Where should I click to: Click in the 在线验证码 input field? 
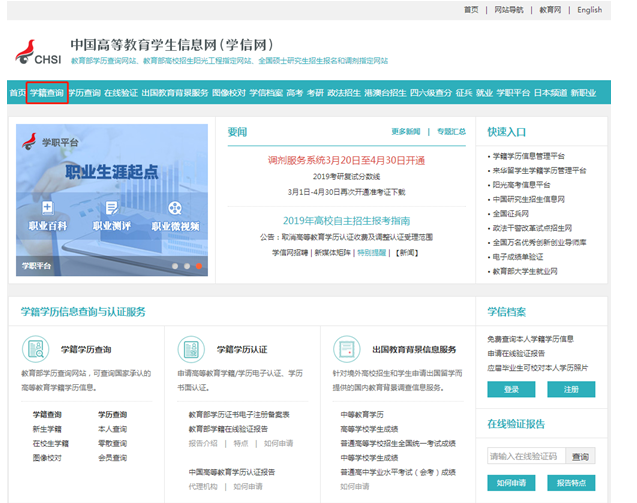click(x=525, y=456)
